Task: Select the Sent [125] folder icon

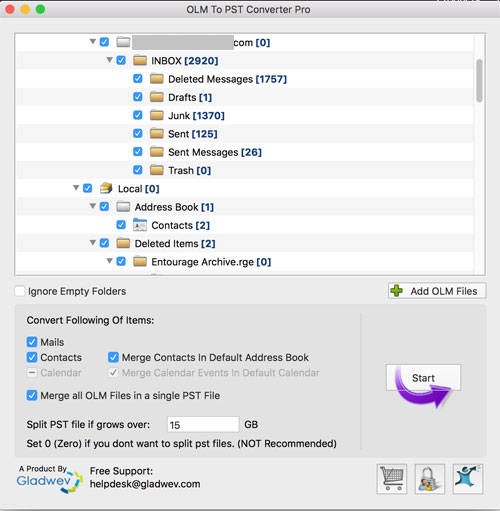Action: click(x=157, y=134)
